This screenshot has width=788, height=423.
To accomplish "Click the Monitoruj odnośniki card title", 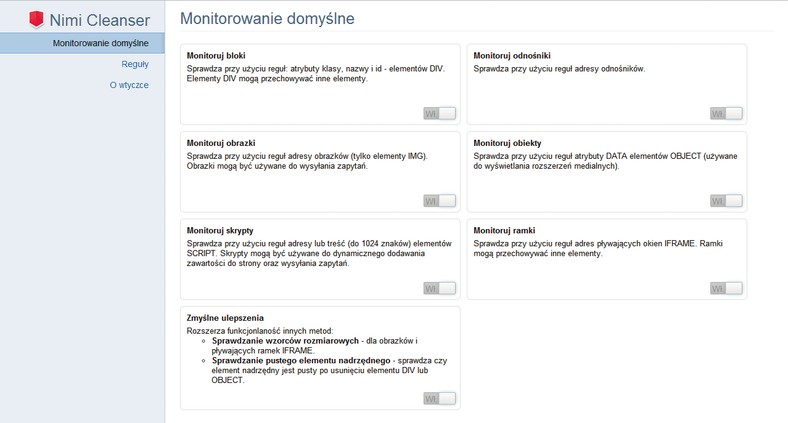I will pos(512,56).
